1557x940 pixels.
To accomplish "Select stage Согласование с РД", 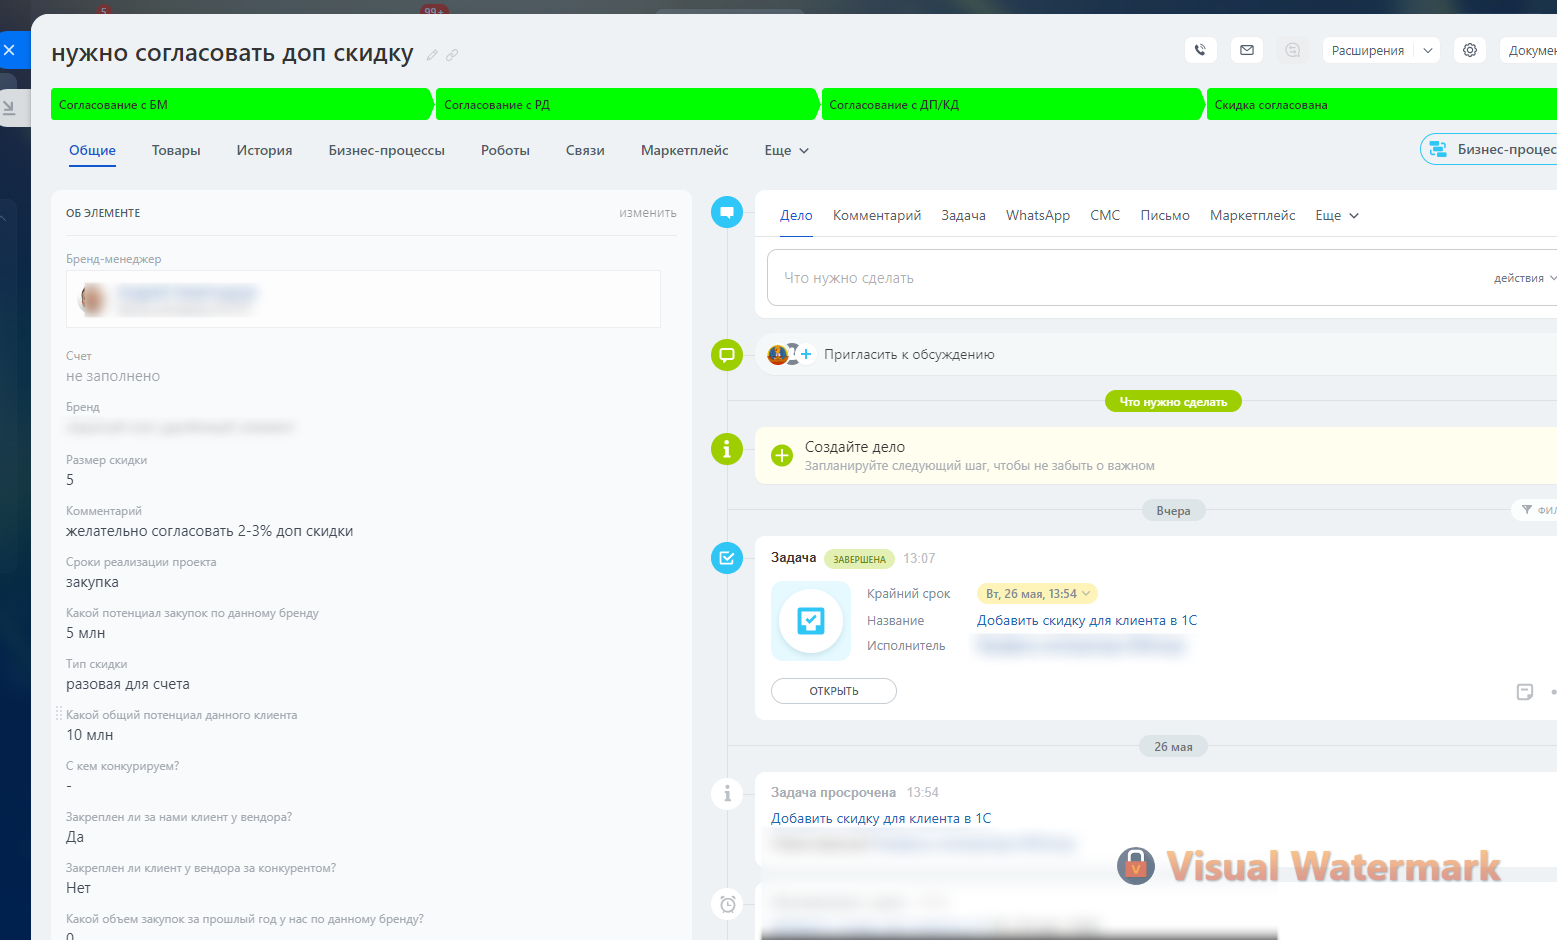I will tap(626, 104).
